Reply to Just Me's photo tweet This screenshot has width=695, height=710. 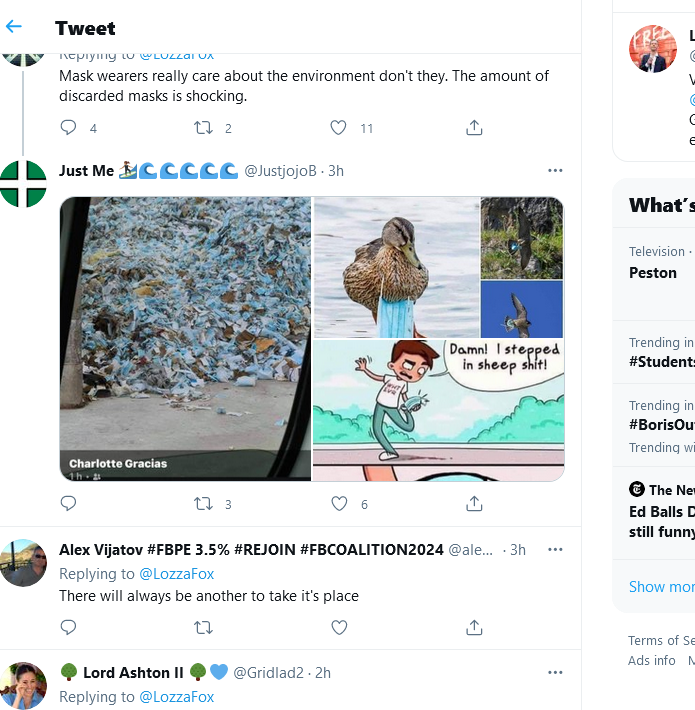[x=68, y=504]
